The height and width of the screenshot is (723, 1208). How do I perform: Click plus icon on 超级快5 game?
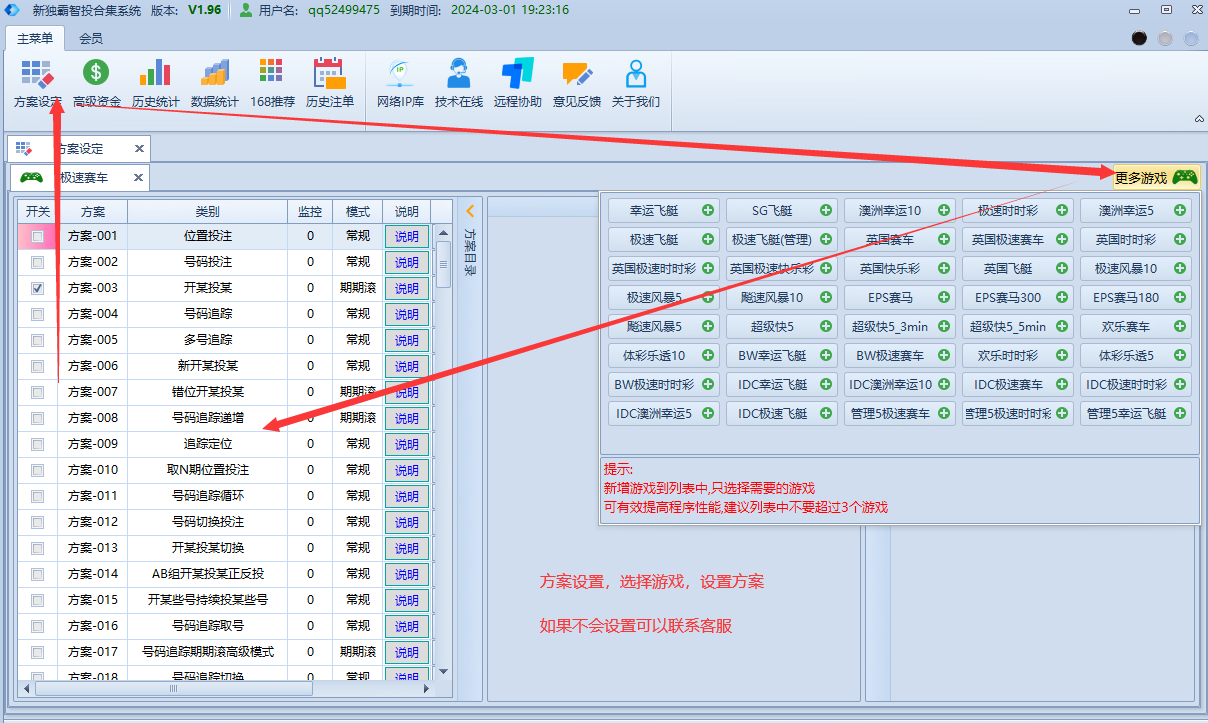[x=826, y=326]
